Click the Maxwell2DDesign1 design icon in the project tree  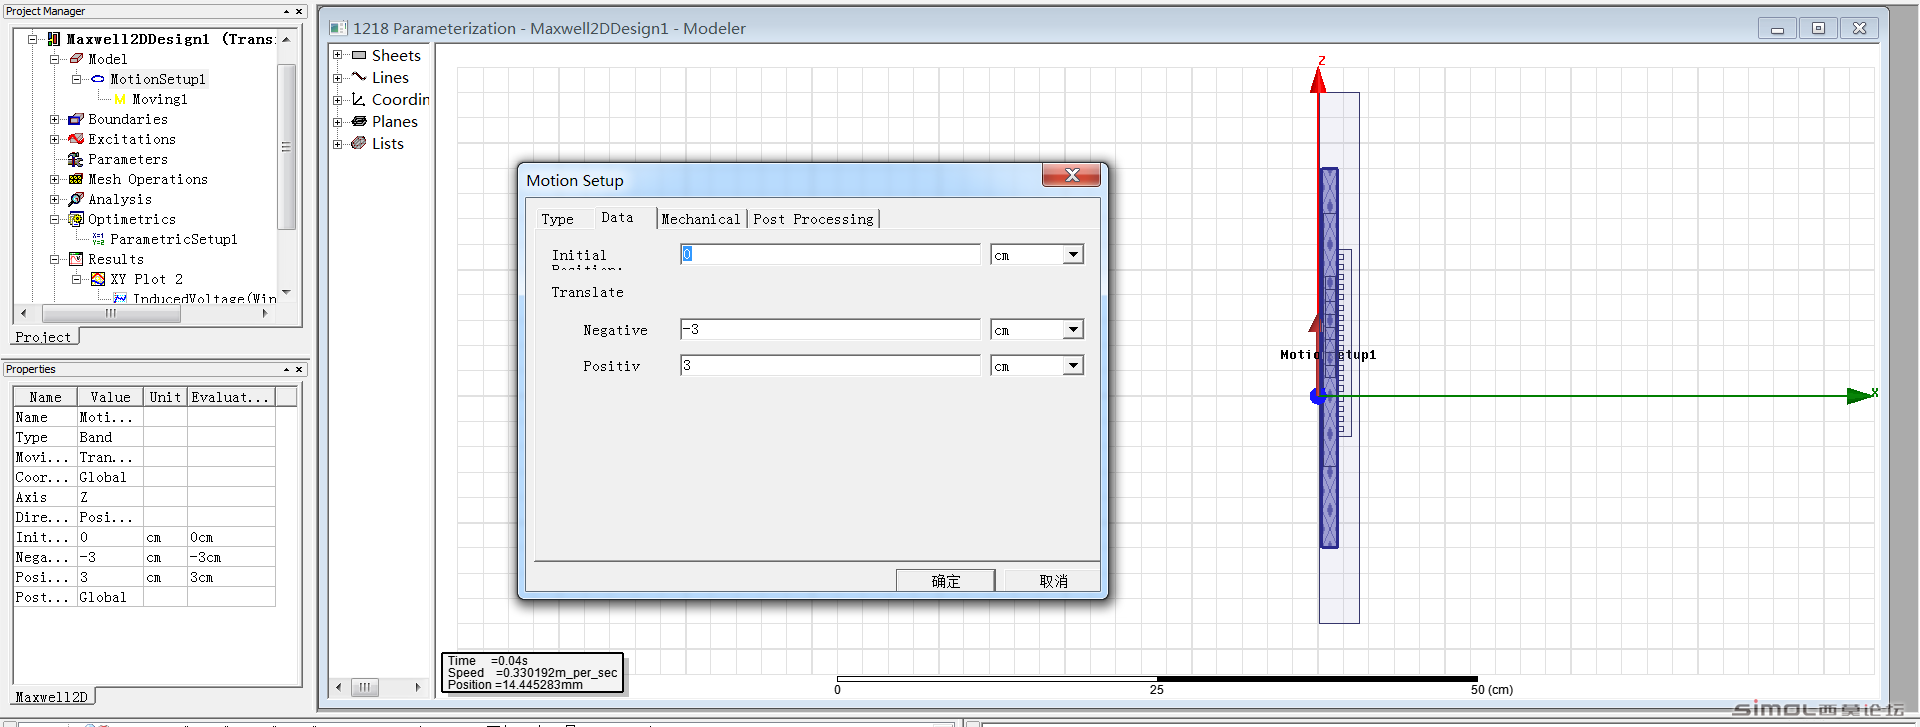[x=54, y=39]
